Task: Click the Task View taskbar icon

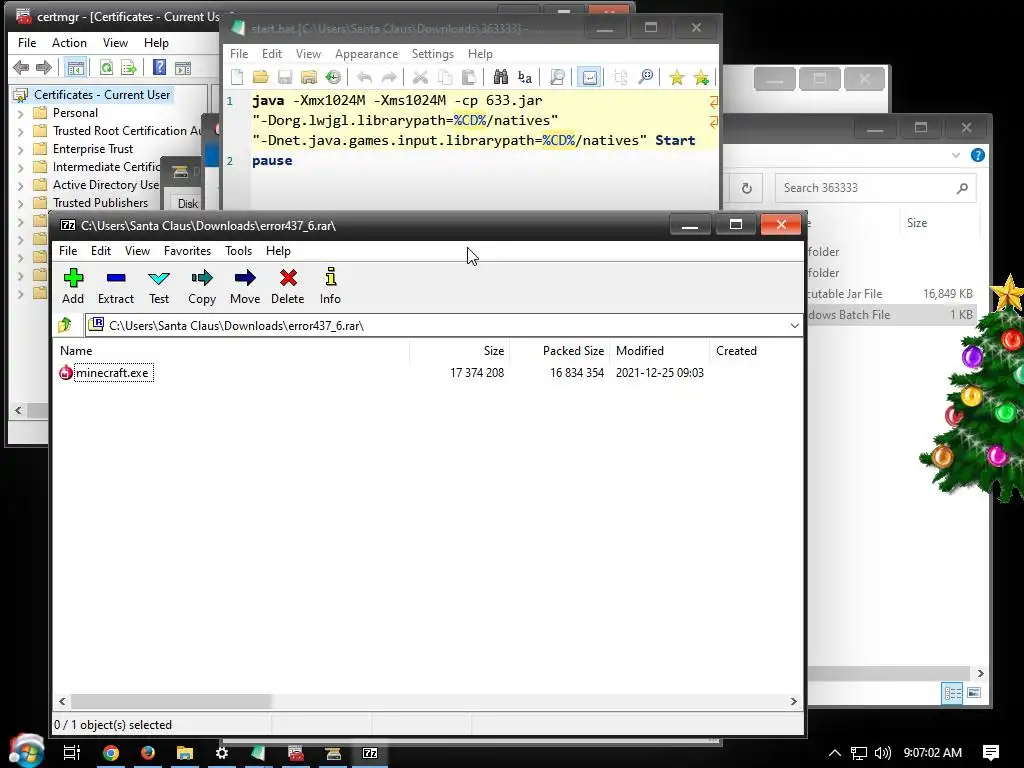Action: (x=72, y=753)
